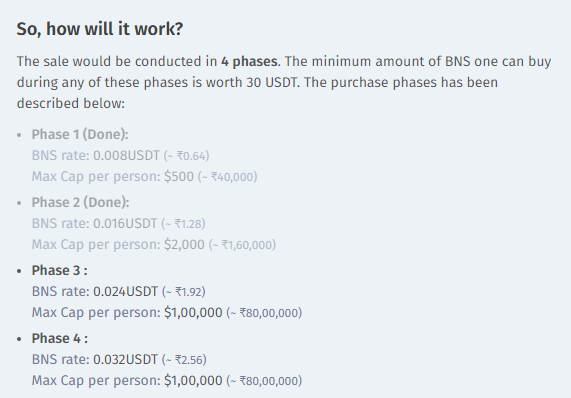571x398 pixels.
Task: Click Phase 1 Max Cap $500 amount
Action: coord(179,177)
